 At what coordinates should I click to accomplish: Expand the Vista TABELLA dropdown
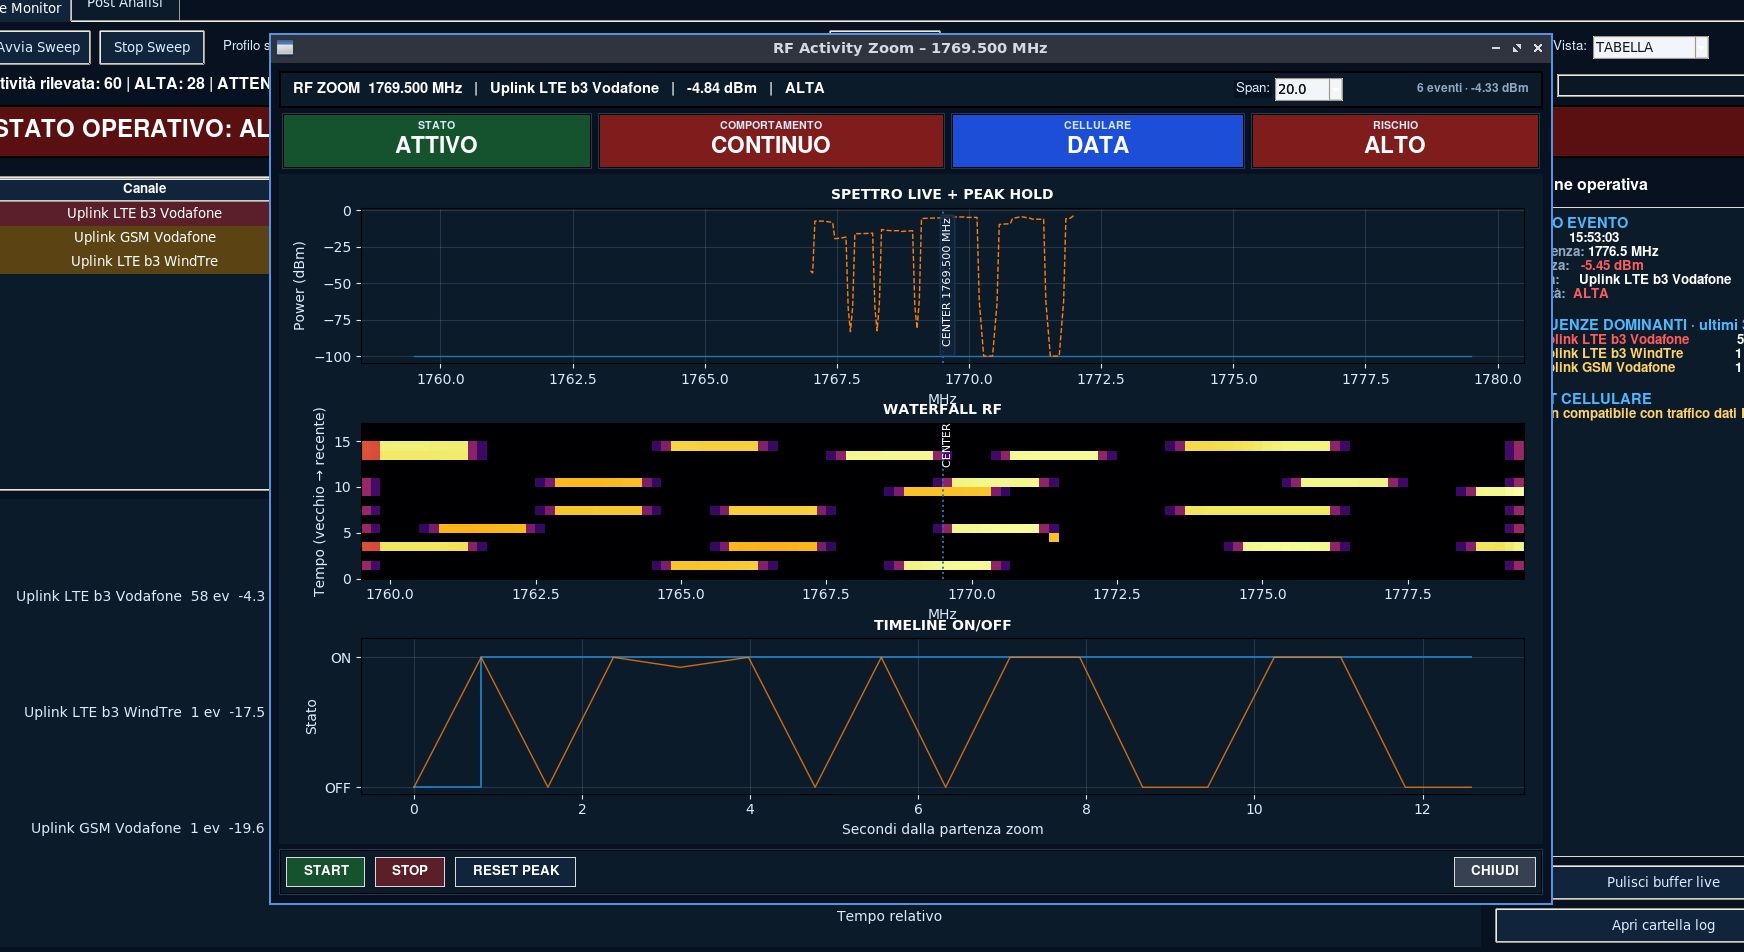pos(1702,47)
